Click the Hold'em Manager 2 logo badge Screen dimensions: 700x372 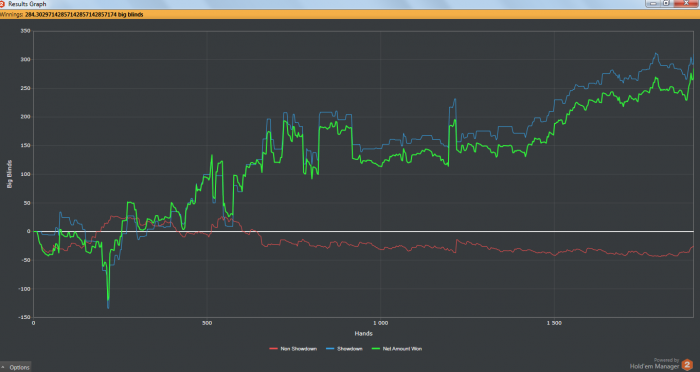[687, 364]
